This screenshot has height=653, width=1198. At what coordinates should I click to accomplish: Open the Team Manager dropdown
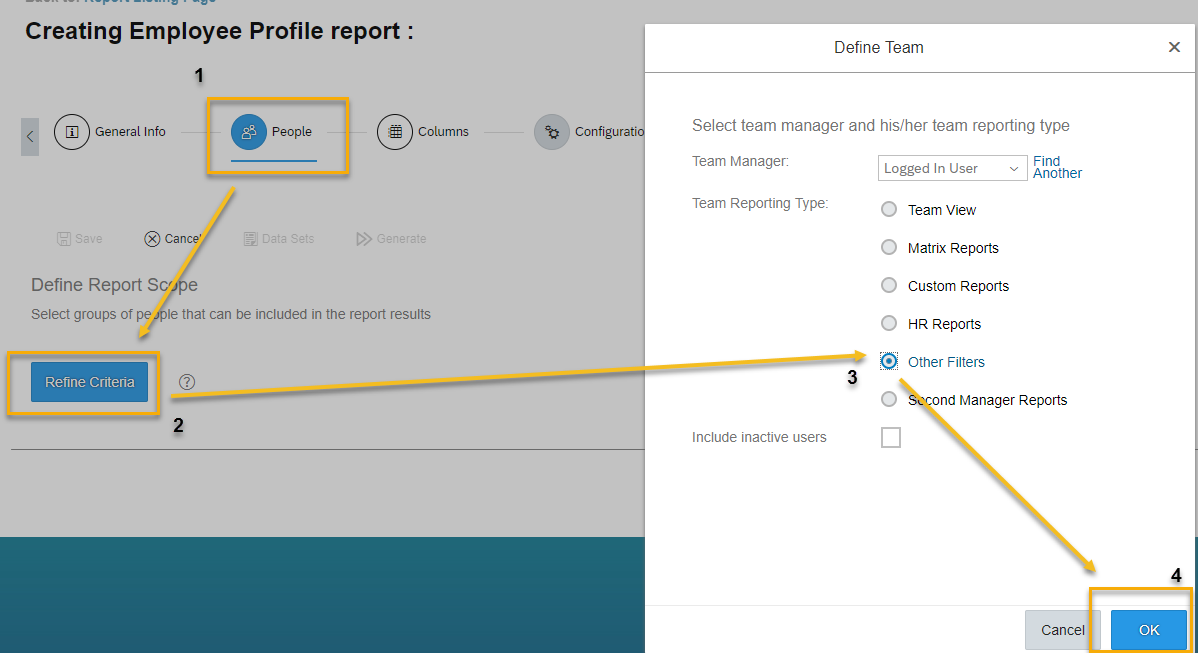[952, 168]
